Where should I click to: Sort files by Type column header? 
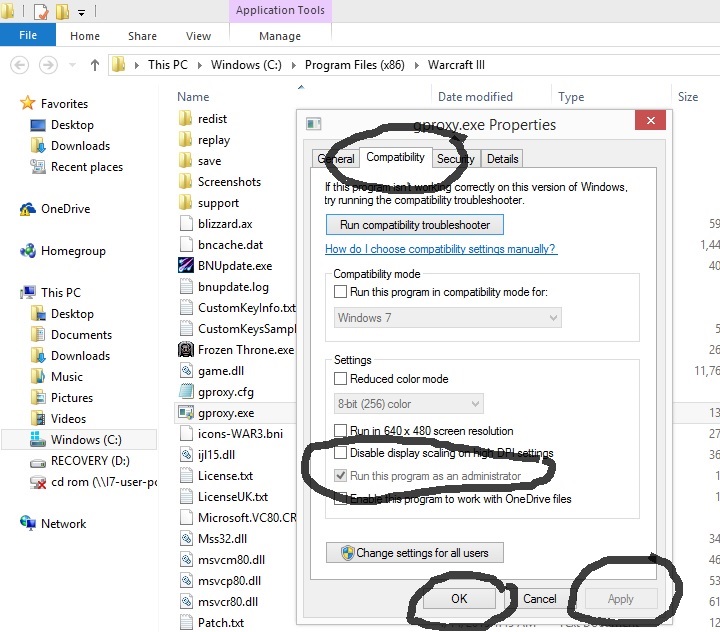point(571,97)
